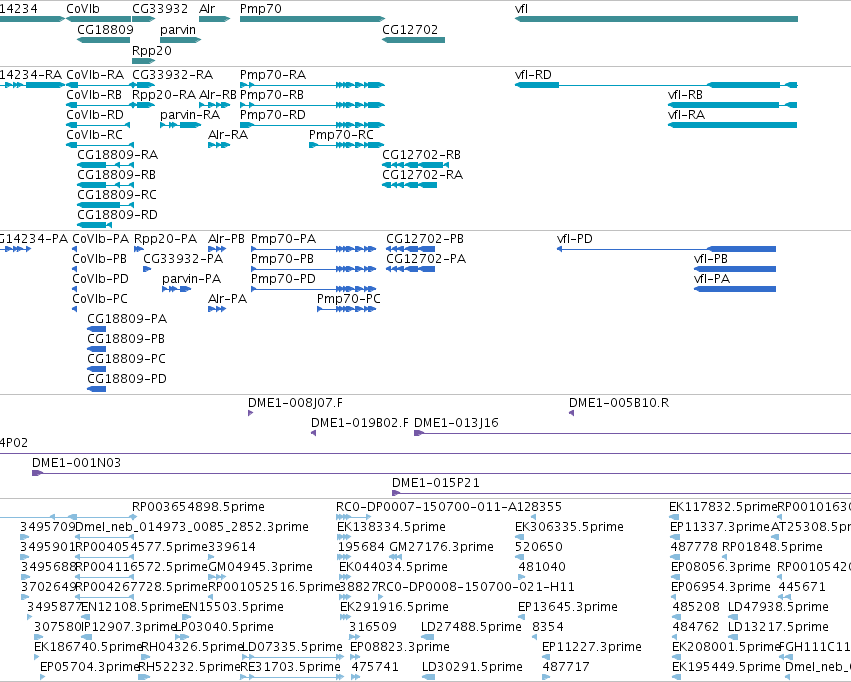Select protein CG18809-PA label

[x=127, y=318]
